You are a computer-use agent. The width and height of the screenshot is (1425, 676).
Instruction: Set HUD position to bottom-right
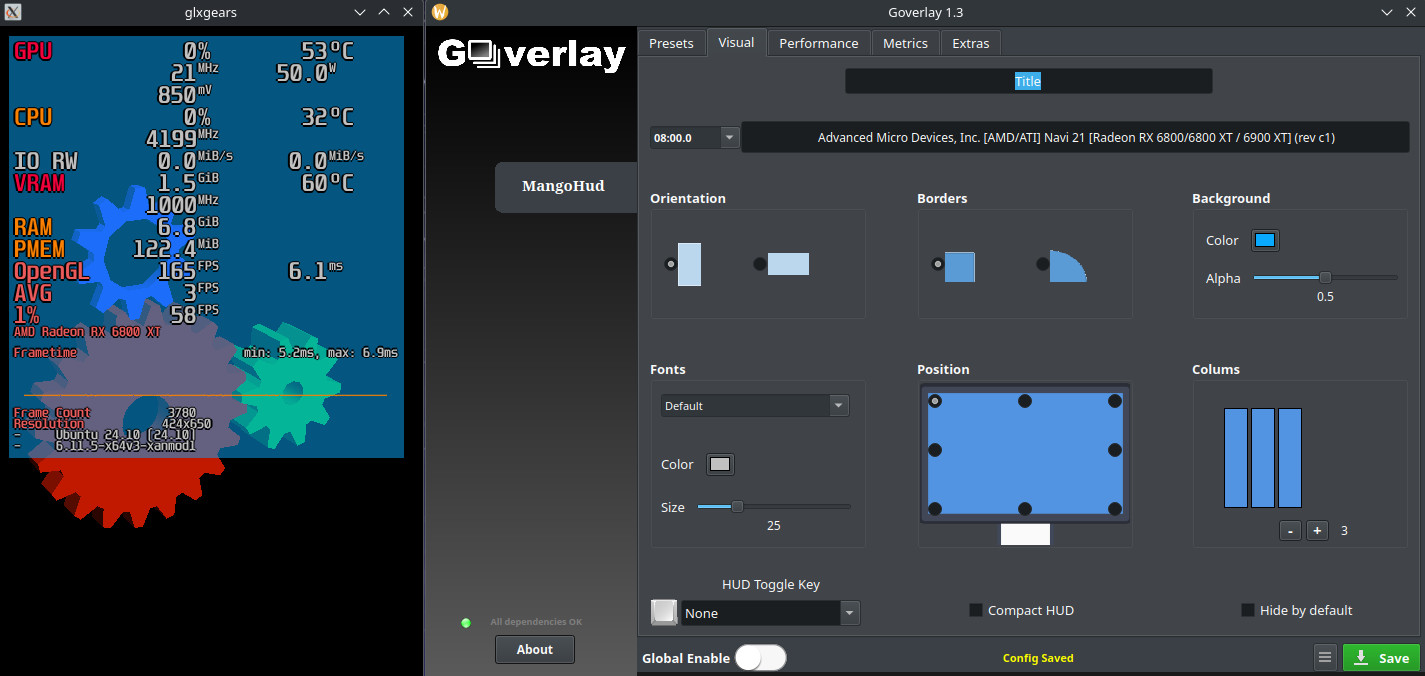[1115, 509]
